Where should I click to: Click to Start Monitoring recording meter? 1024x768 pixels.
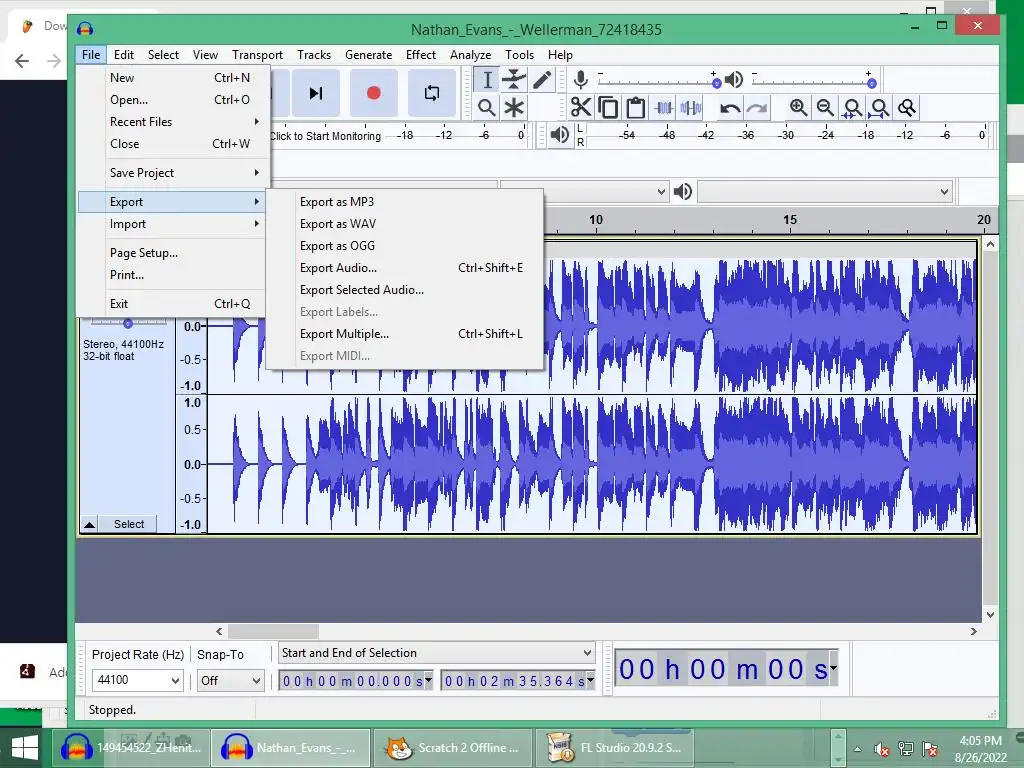click(325, 136)
